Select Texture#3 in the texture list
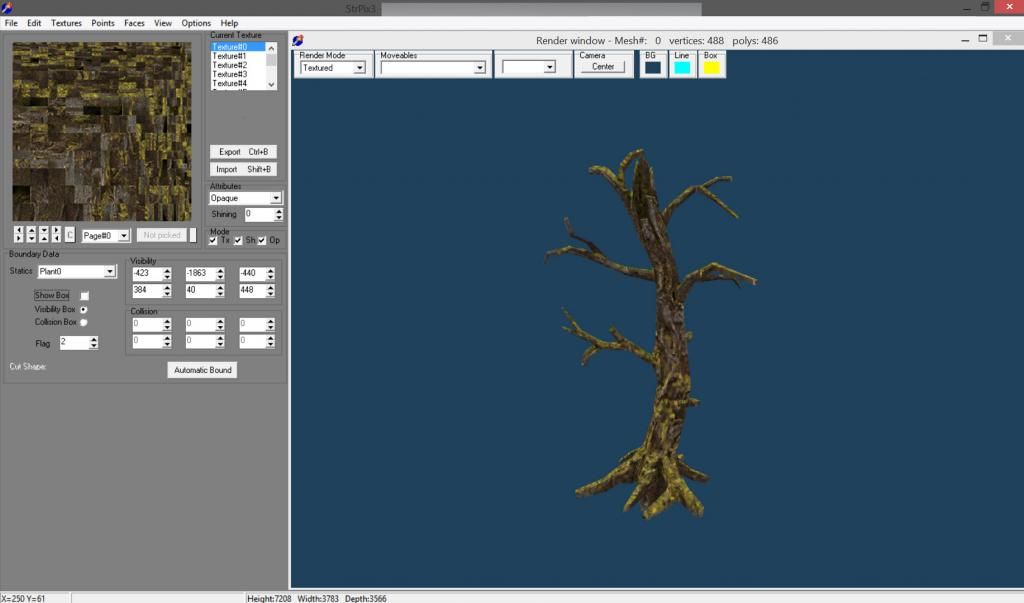1024x603 pixels. click(x=238, y=74)
